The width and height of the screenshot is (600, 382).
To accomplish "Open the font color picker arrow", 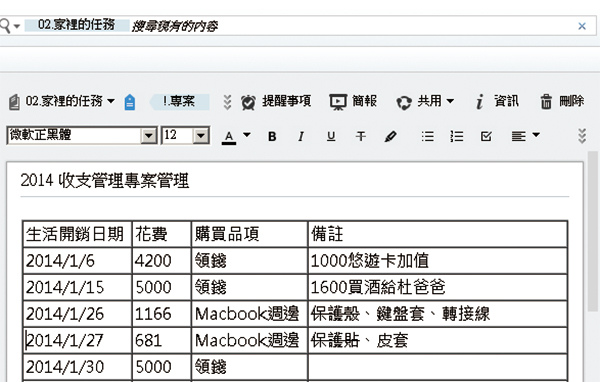I will (247, 135).
